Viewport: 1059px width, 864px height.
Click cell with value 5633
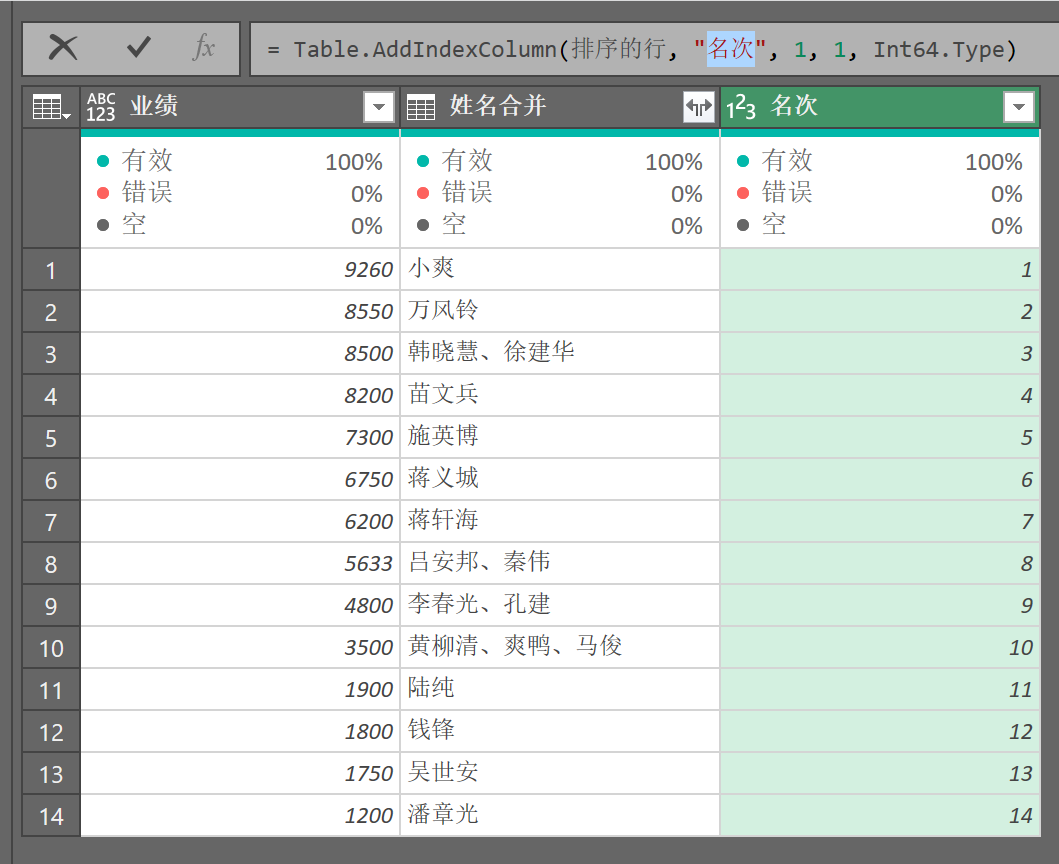[240, 563]
